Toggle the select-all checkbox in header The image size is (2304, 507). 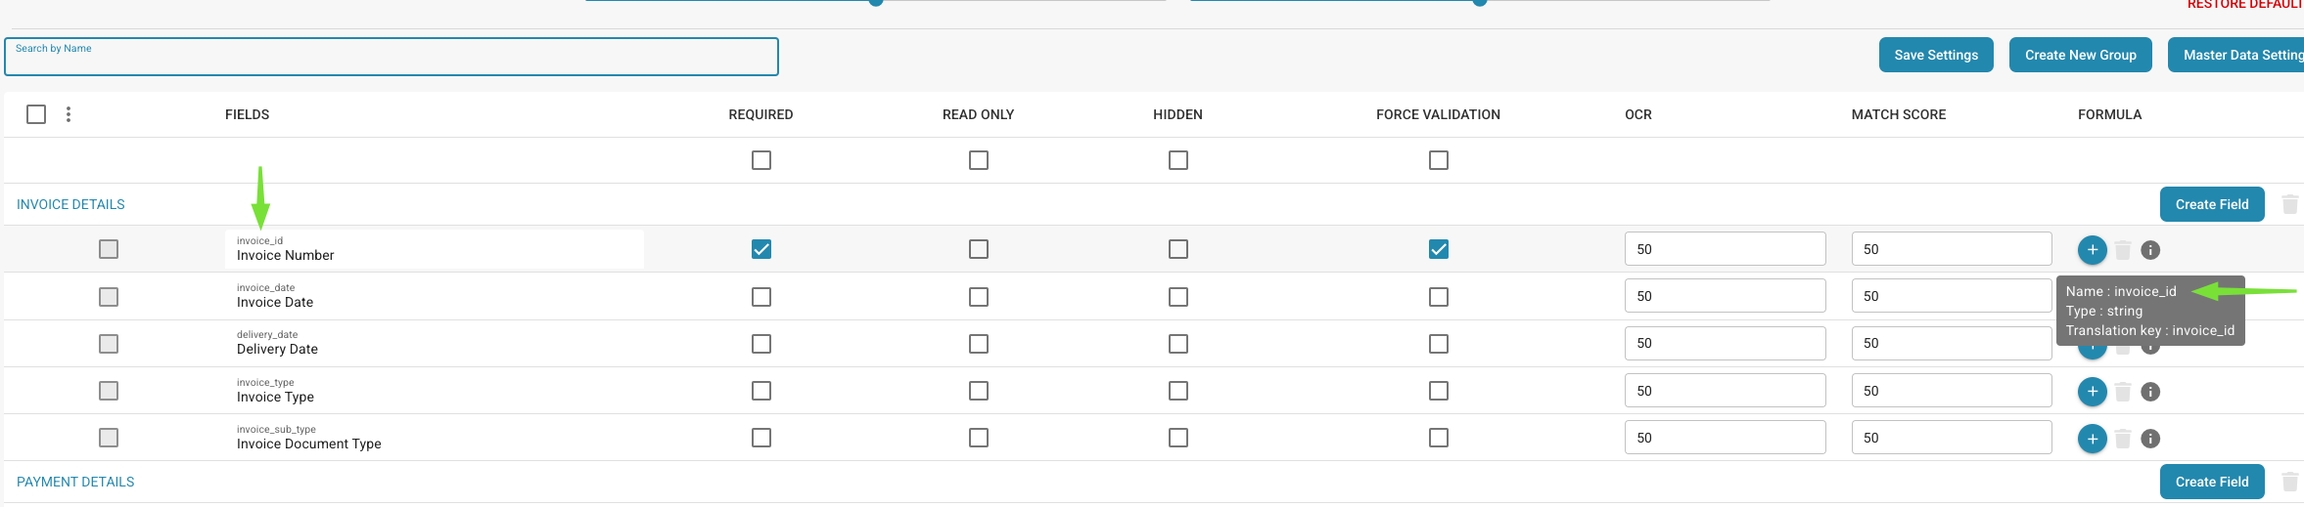pyautogui.click(x=36, y=115)
